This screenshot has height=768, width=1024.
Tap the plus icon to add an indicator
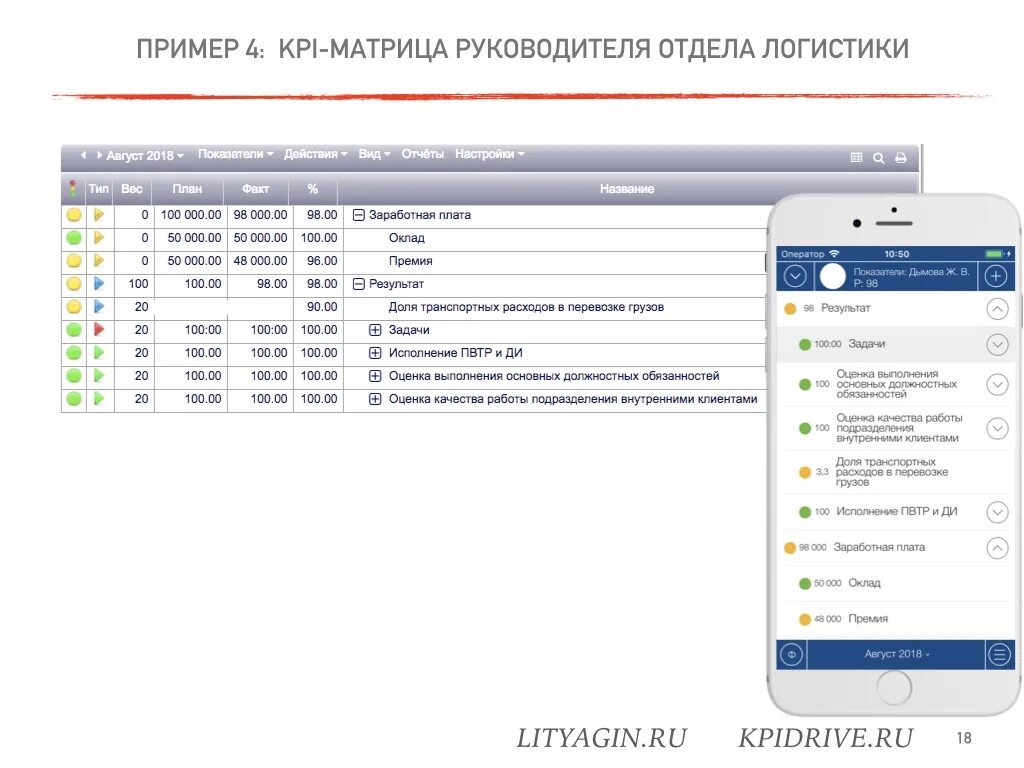pos(996,275)
